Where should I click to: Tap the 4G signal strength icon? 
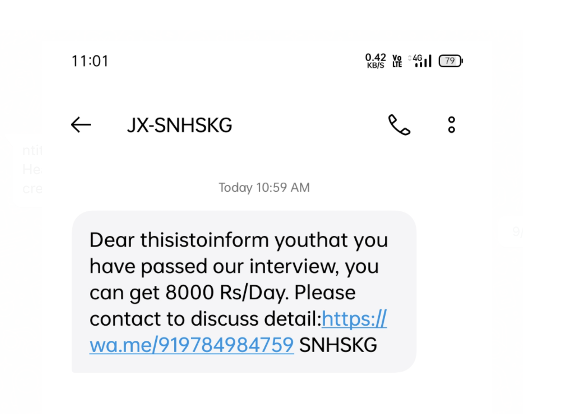click(420, 61)
